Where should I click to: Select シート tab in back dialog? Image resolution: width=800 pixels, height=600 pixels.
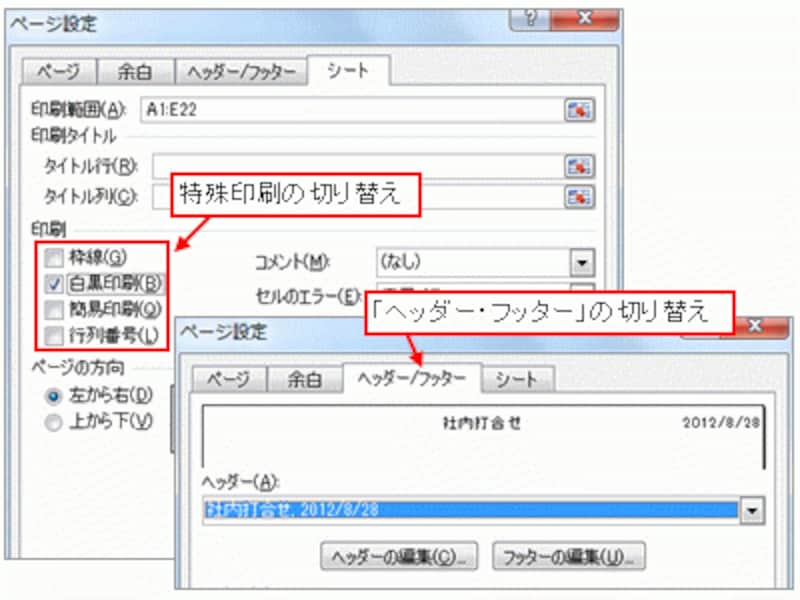(x=348, y=70)
